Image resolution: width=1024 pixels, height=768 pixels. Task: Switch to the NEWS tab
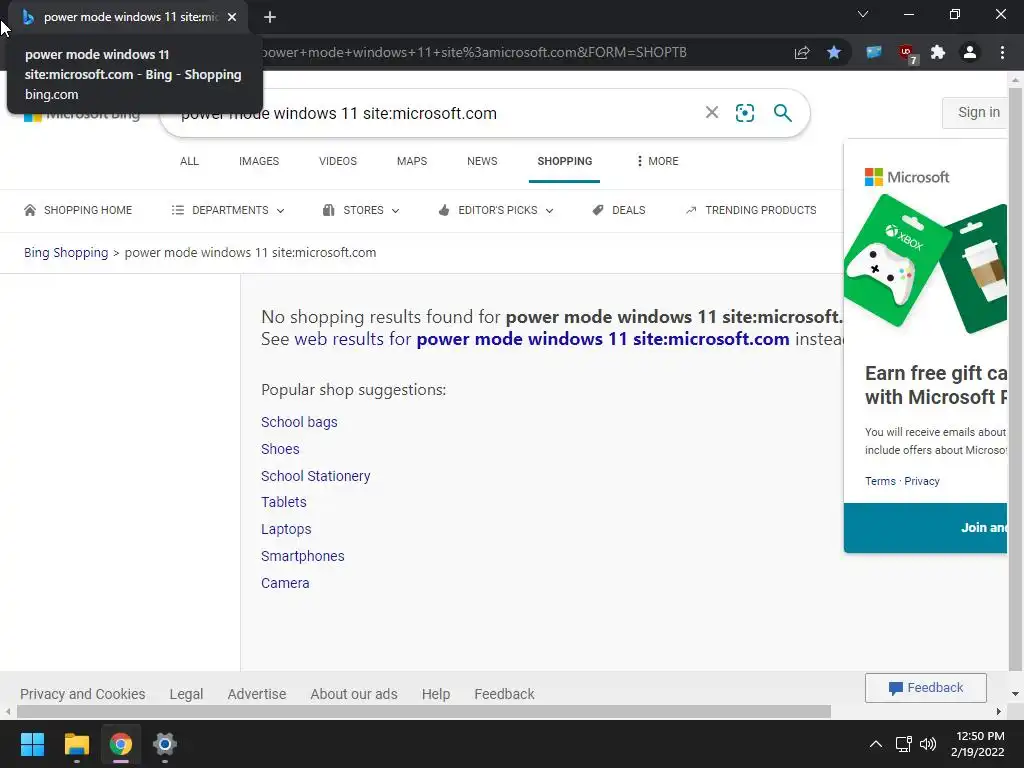point(482,161)
